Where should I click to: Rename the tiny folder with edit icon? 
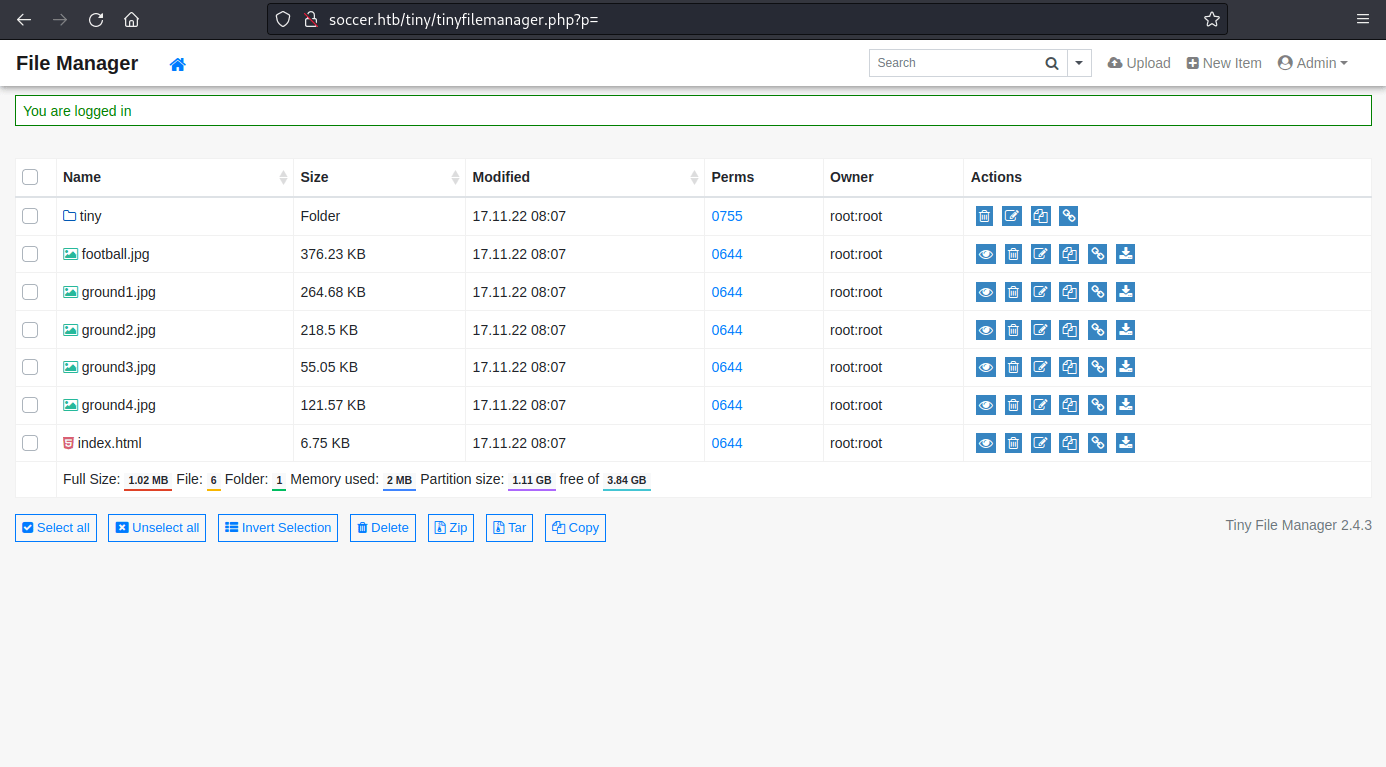pos(1013,216)
